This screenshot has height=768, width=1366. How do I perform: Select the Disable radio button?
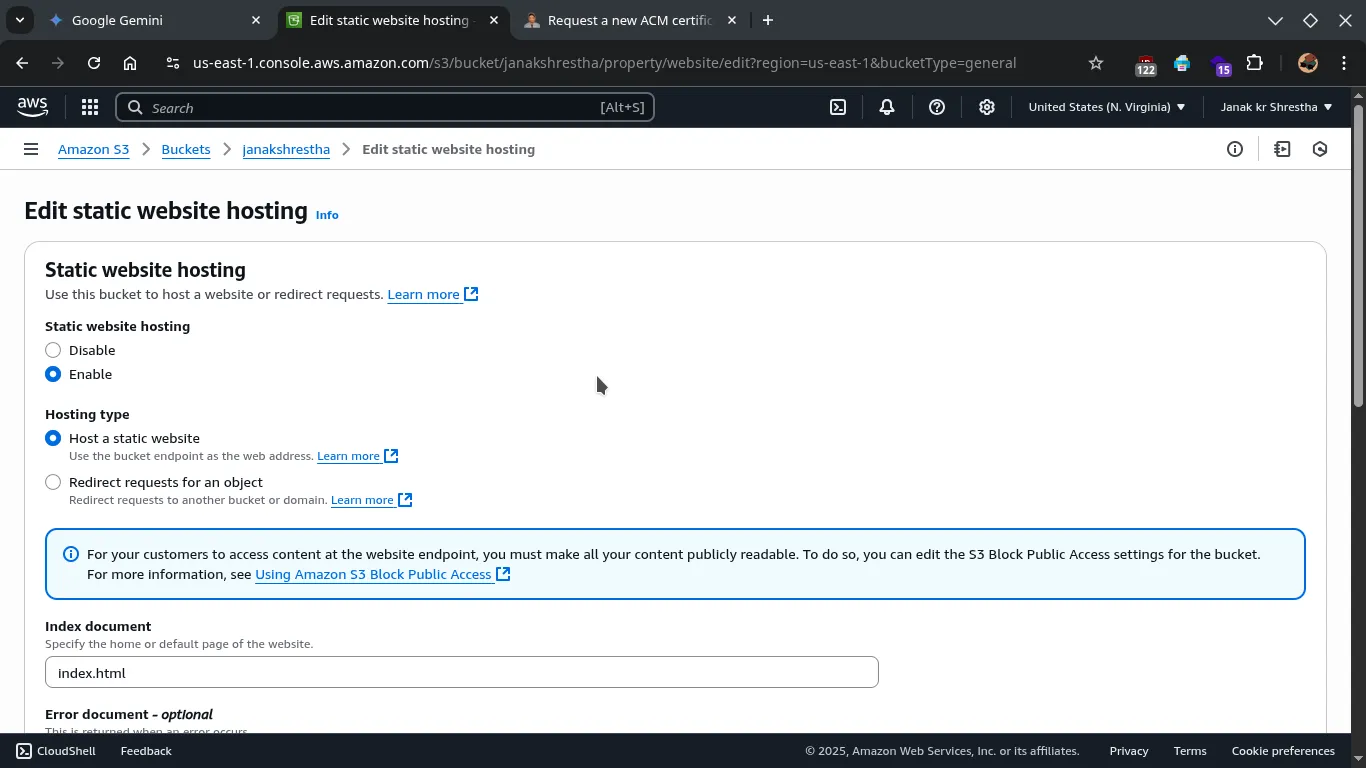click(53, 350)
